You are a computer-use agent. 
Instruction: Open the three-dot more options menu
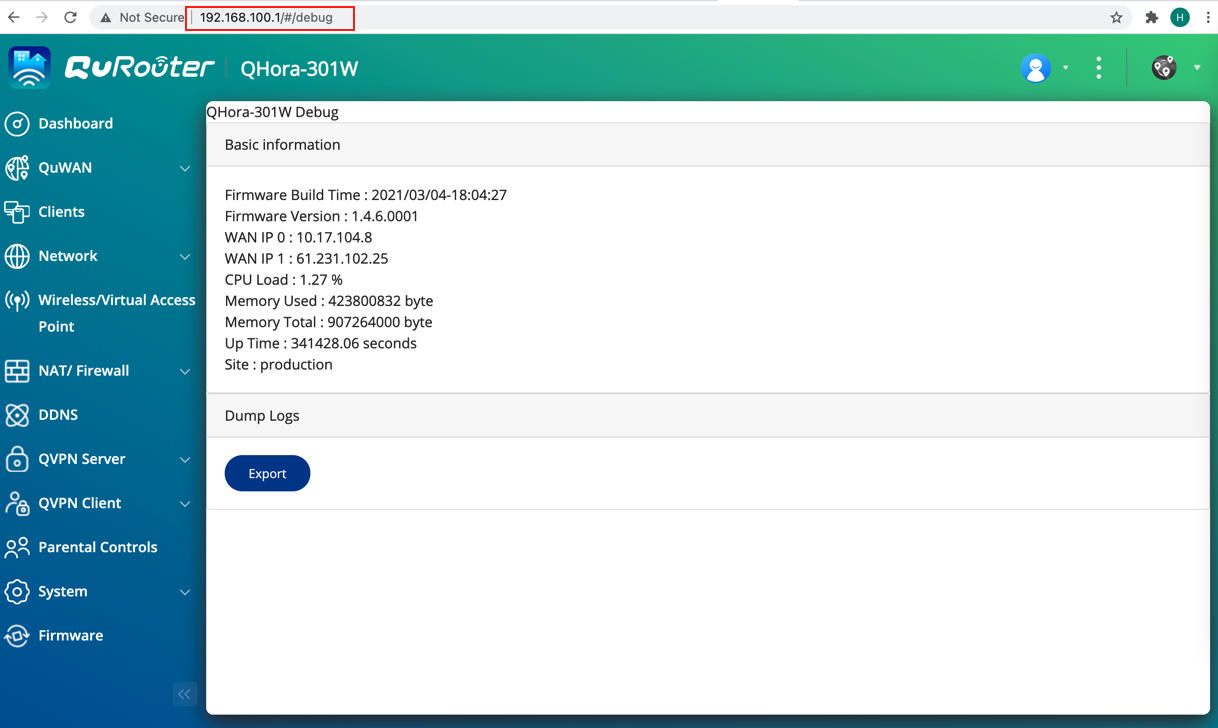click(x=1099, y=68)
